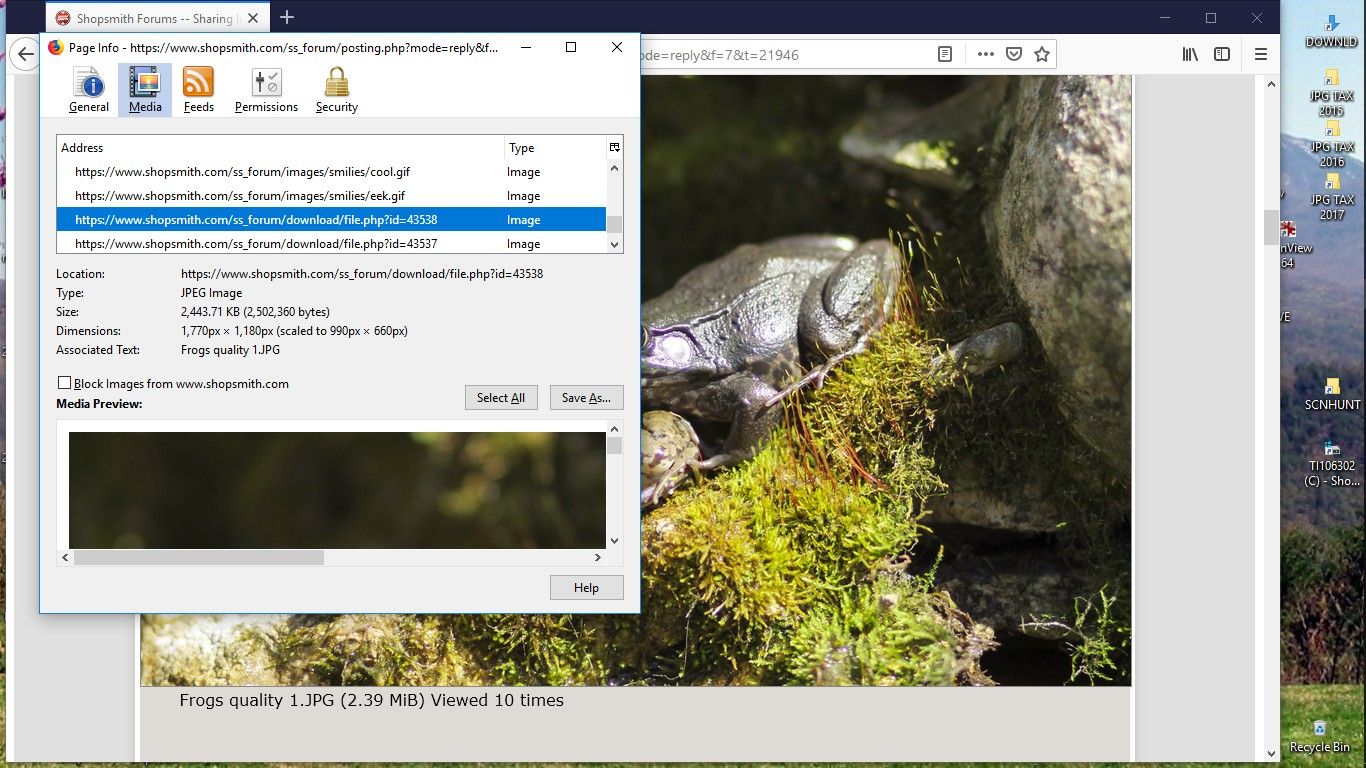Select the Shopsmith Forums browser tab
The height and width of the screenshot is (768, 1366).
[x=156, y=18]
